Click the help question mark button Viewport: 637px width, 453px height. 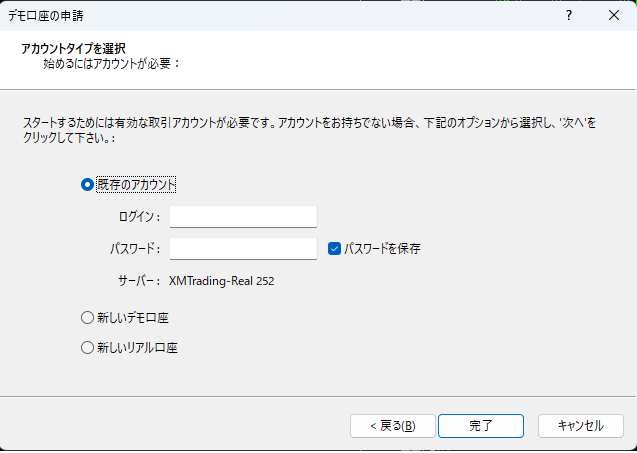569,15
